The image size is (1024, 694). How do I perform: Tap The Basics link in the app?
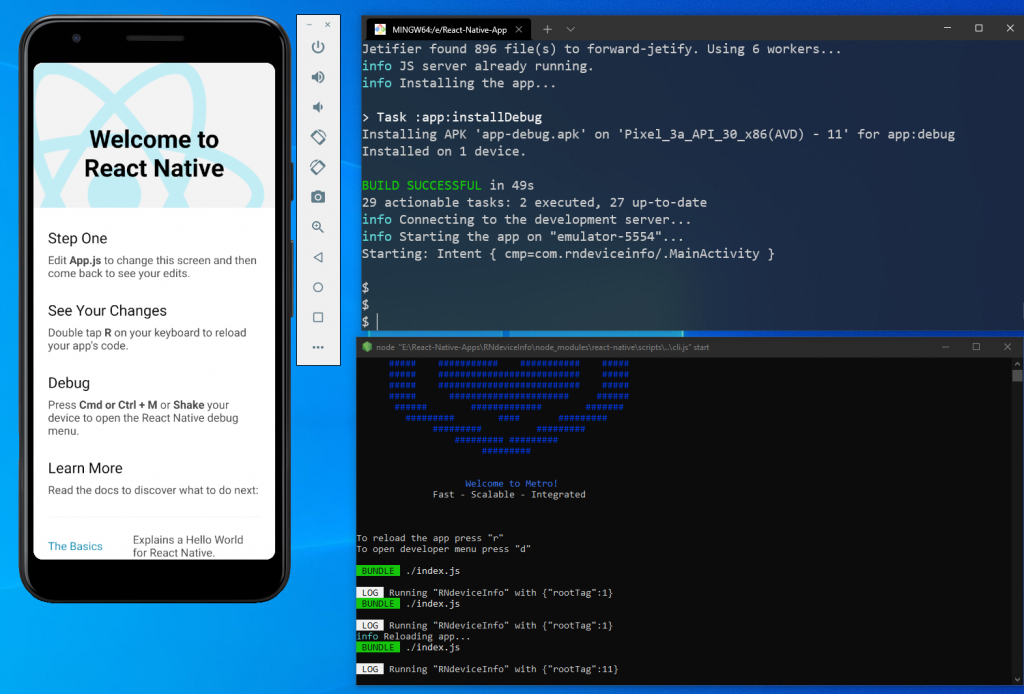click(x=75, y=546)
